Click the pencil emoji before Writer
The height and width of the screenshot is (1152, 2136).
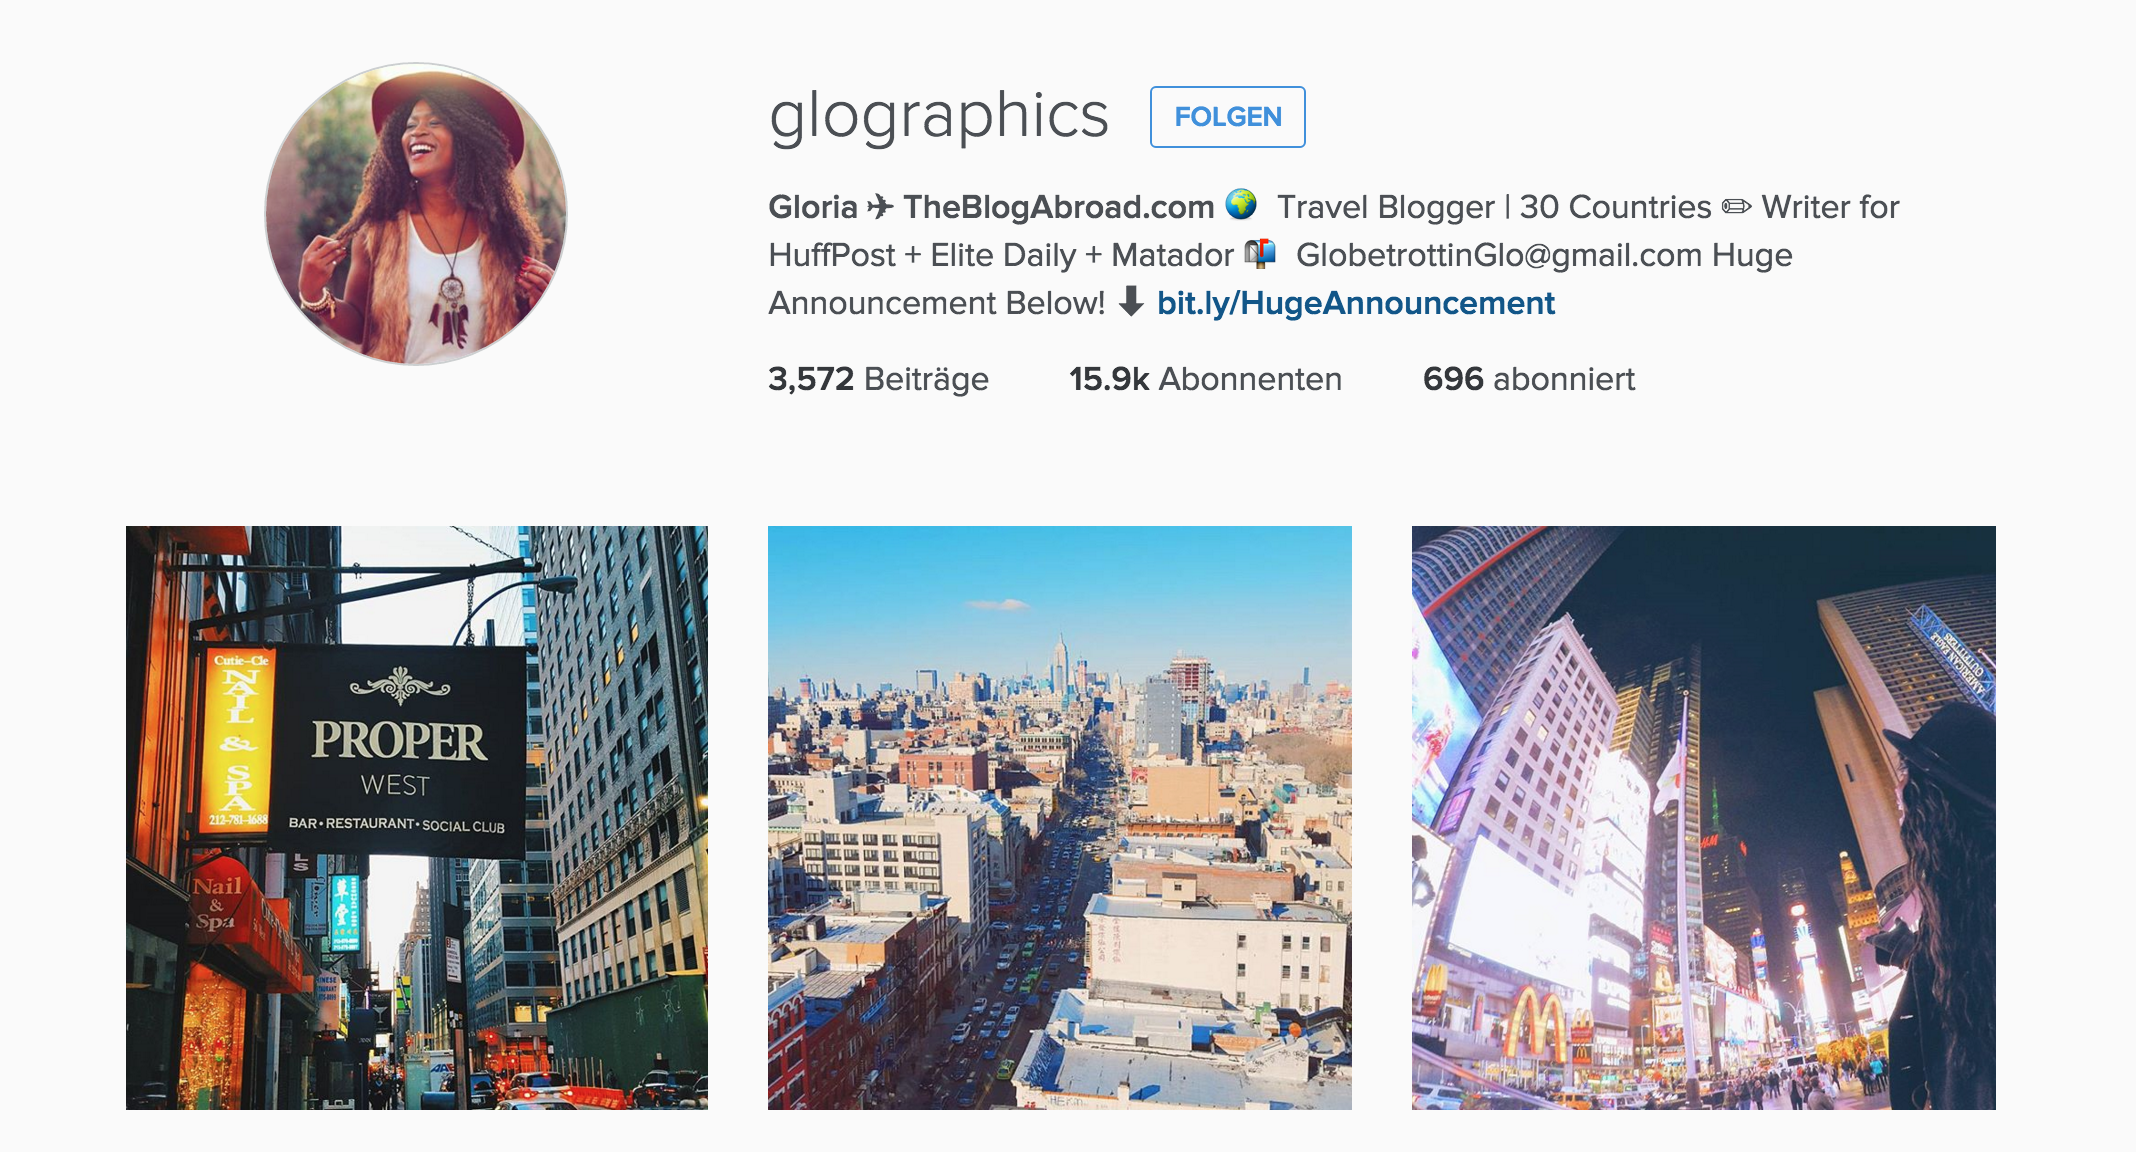tap(1736, 207)
